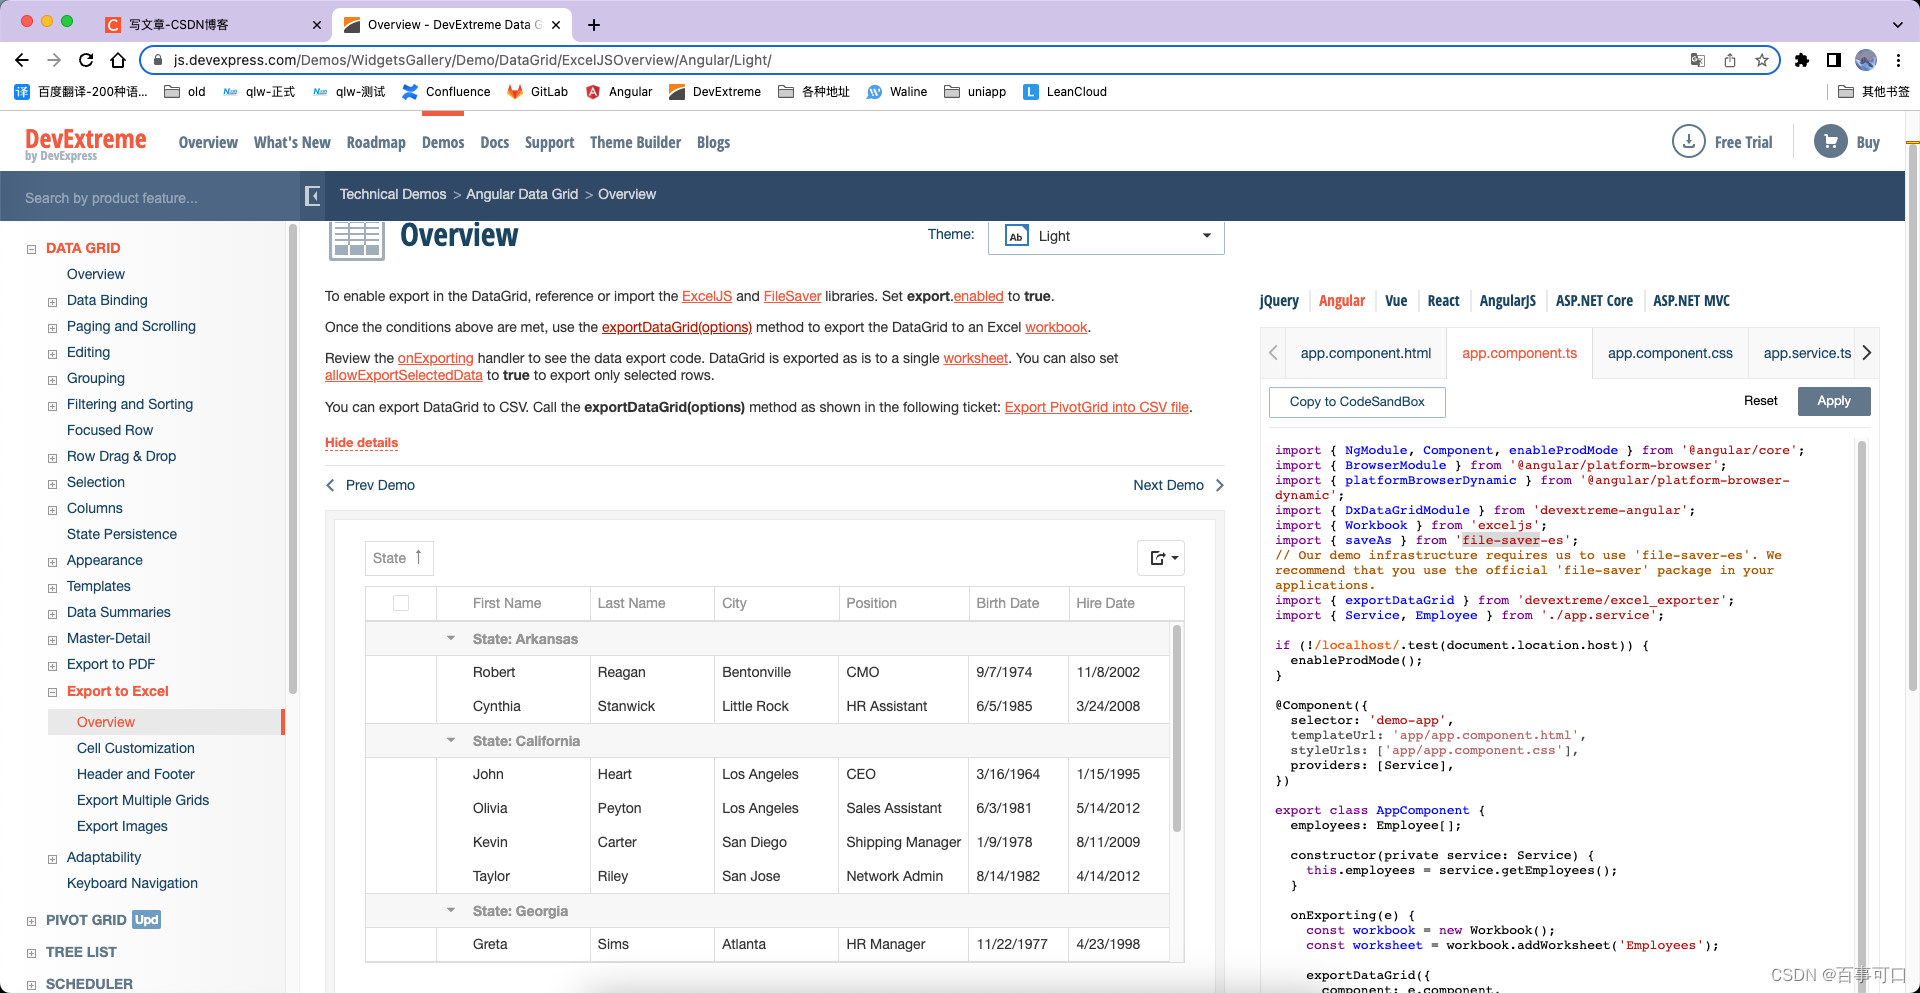1920x993 pixels.
Task: Go to Next Demo
Action: pyautogui.click(x=1178, y=485)
